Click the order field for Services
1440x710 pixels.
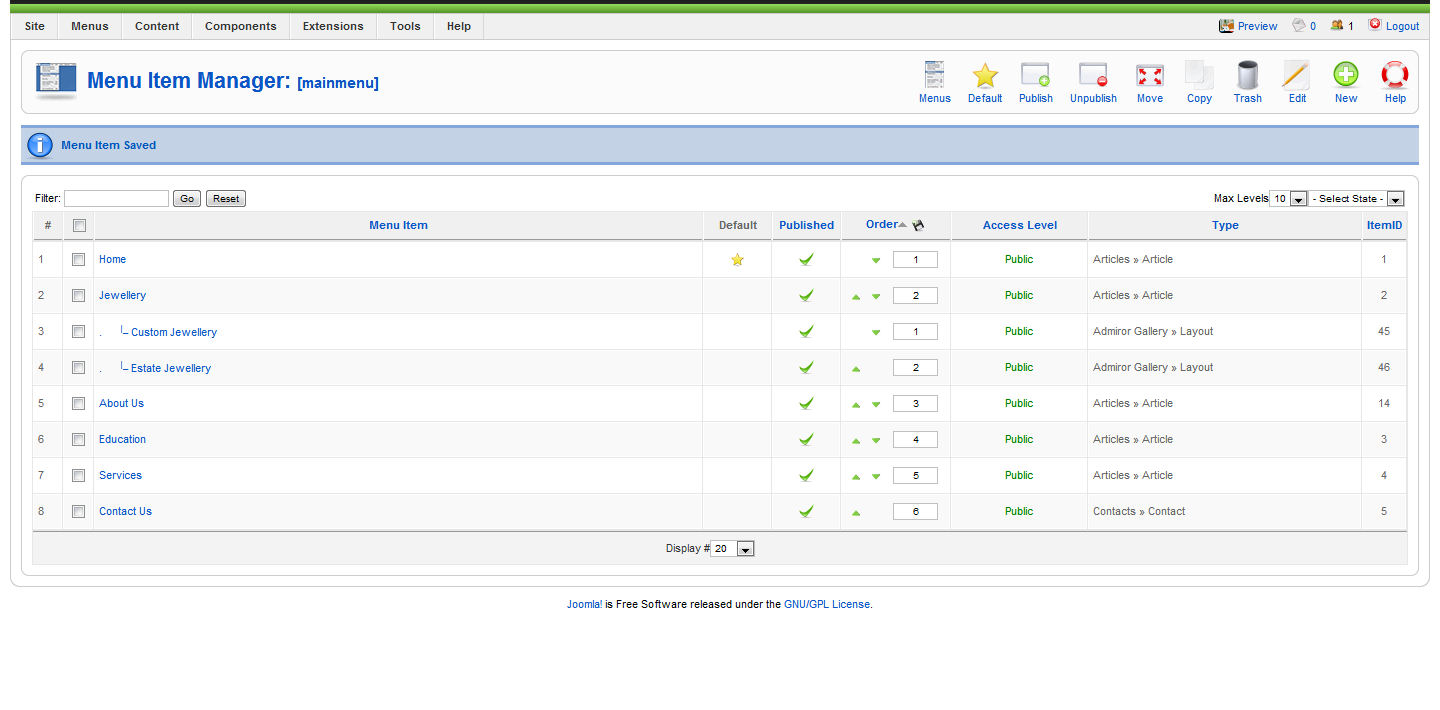pos(915,475)
